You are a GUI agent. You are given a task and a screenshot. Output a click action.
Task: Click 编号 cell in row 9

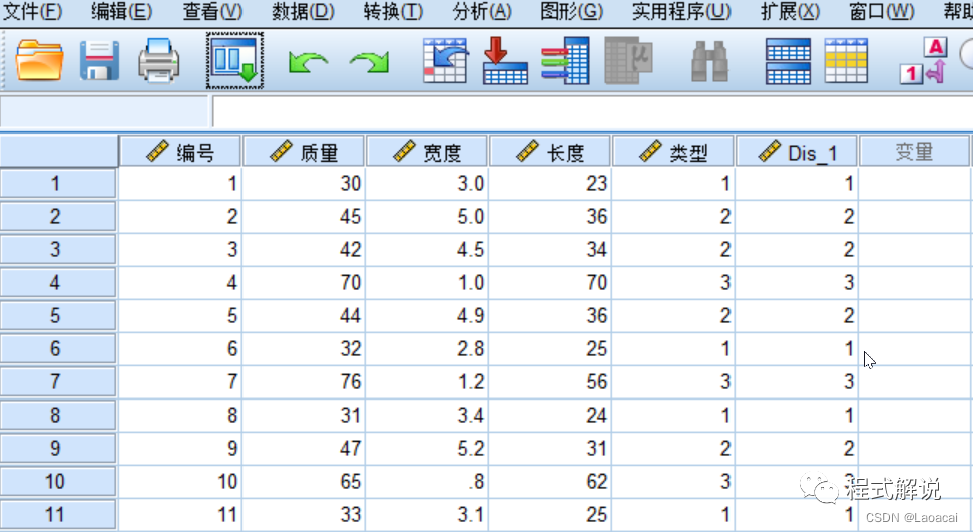coord(180,448)
